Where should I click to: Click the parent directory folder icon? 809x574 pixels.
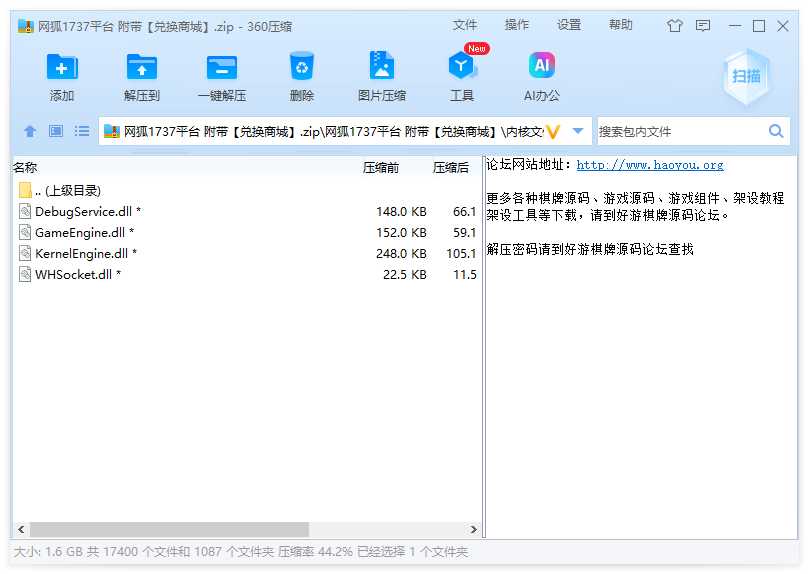pyautogui.click(x=25, y=190)
